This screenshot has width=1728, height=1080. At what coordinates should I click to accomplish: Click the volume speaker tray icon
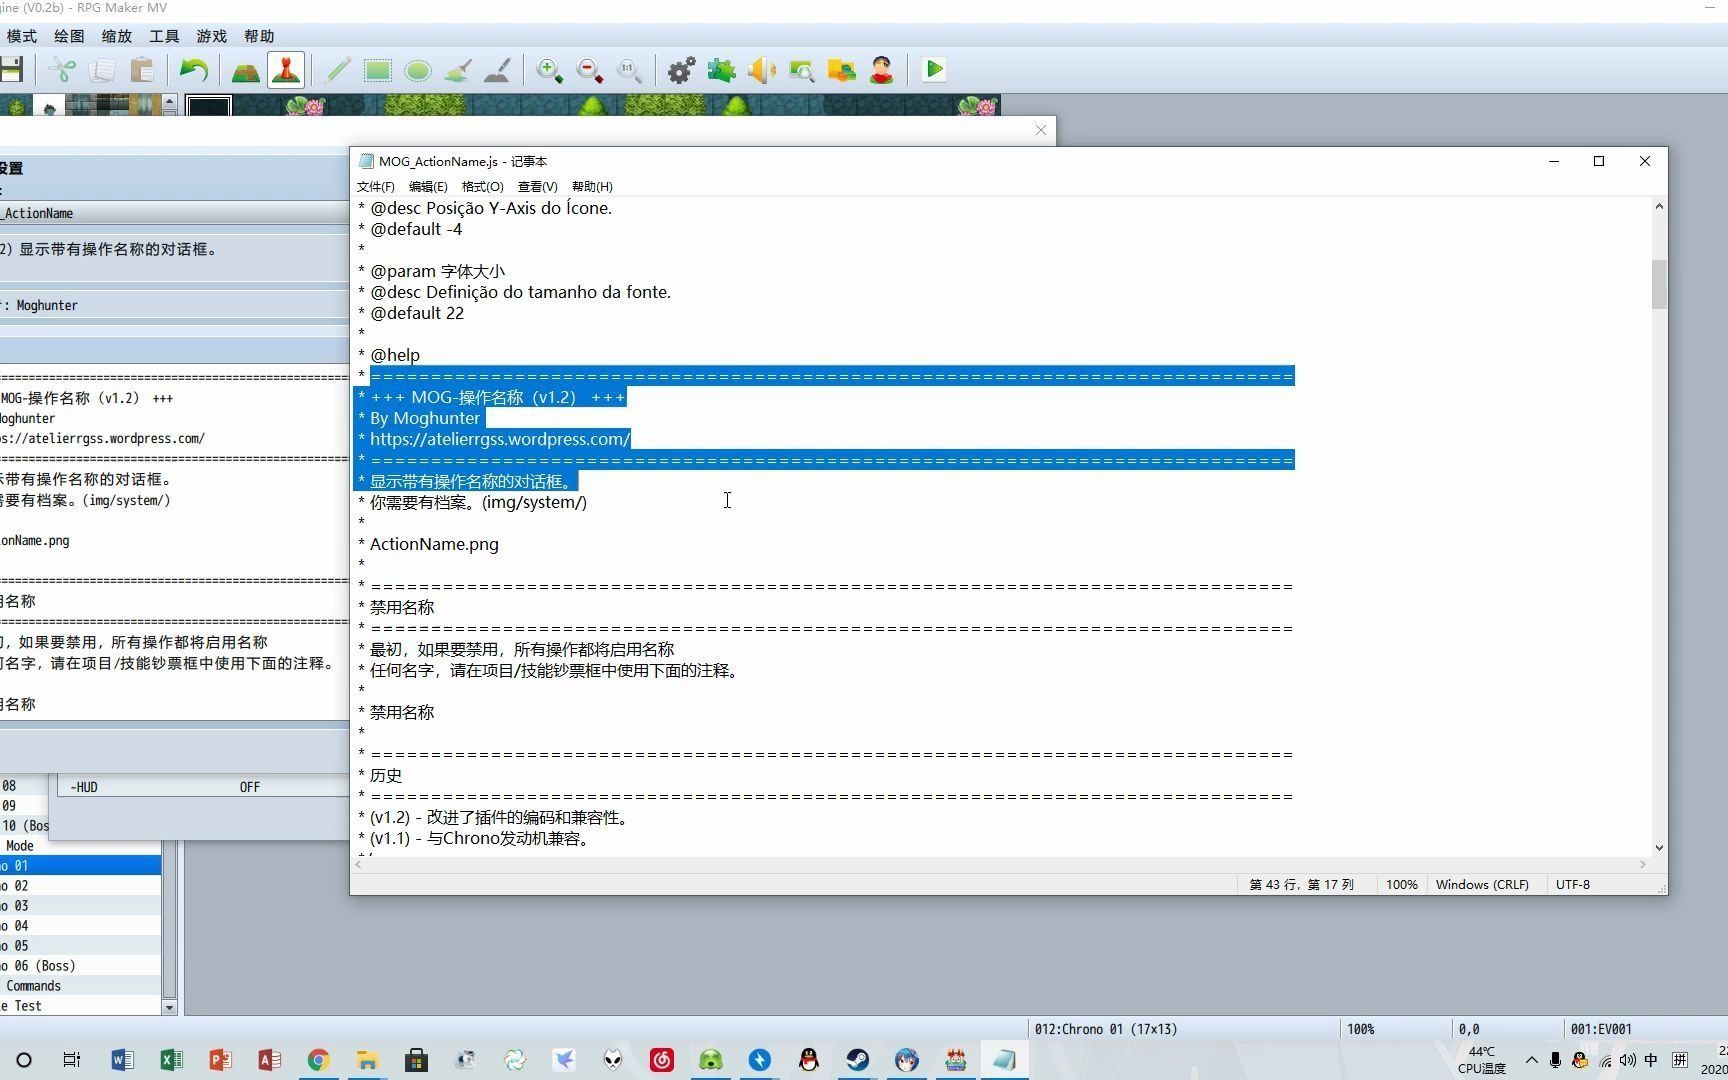coord(1628,1060)
